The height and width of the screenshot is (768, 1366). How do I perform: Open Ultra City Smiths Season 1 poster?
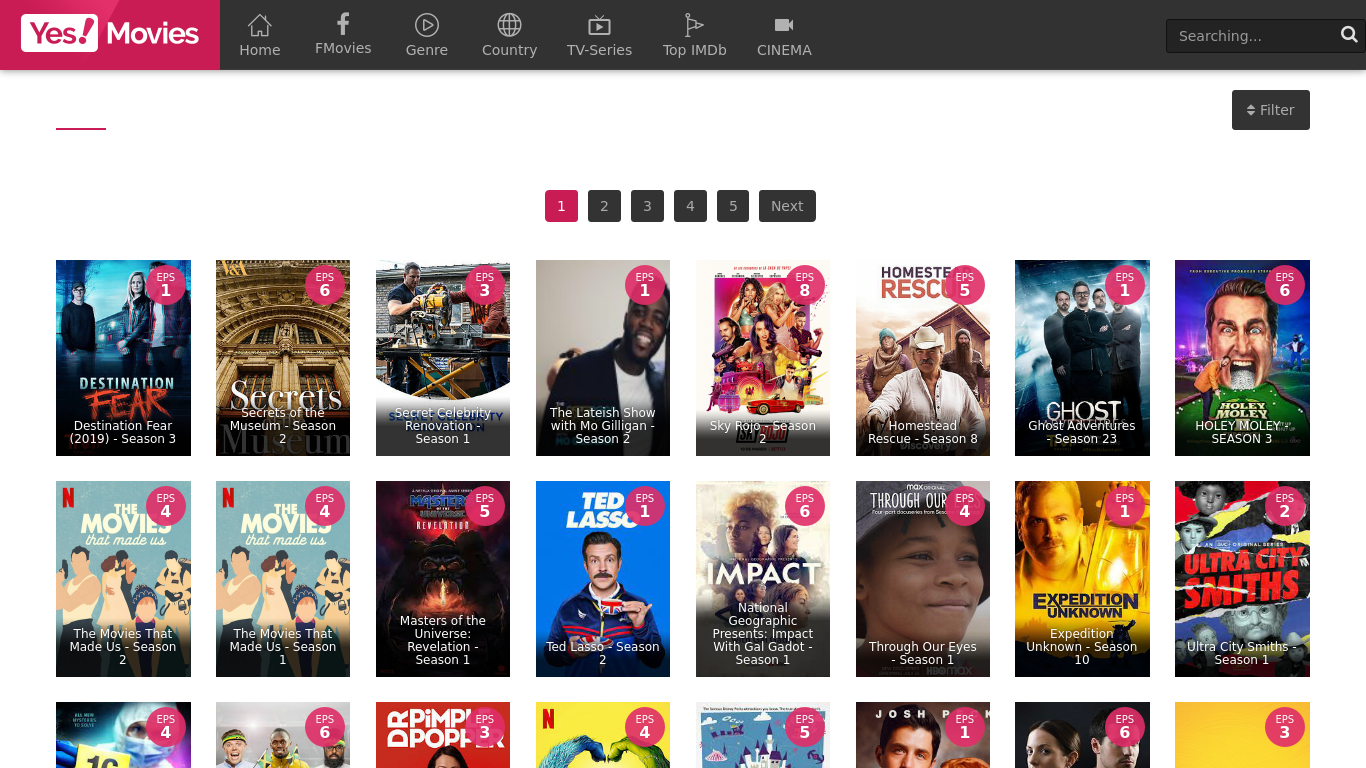1242,579
